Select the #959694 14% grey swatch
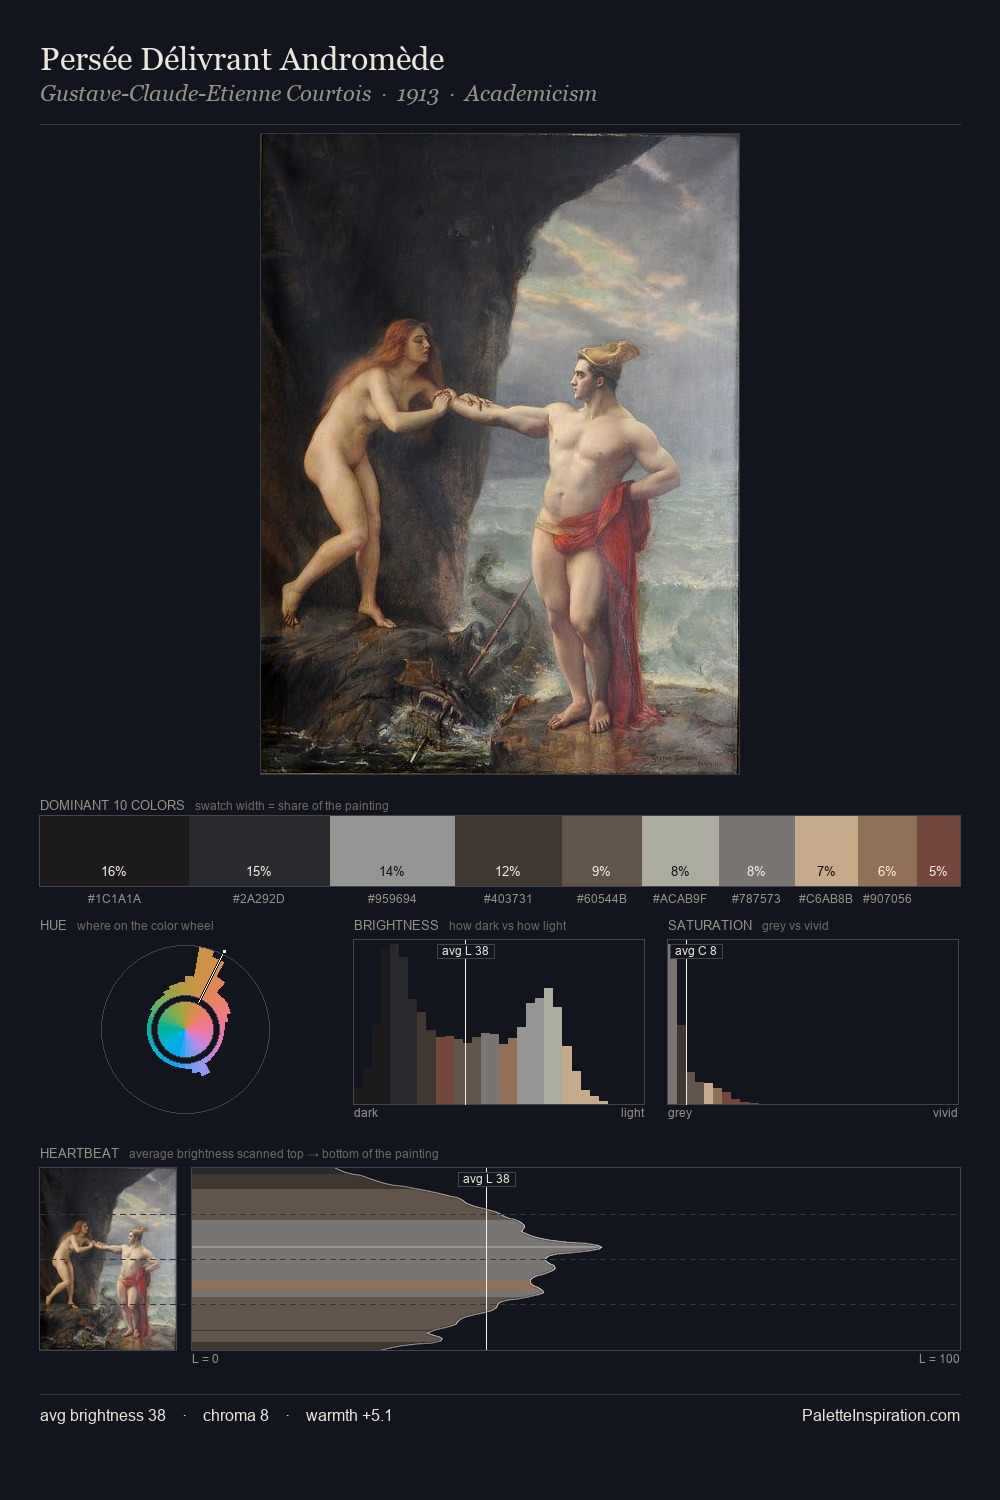 tap(392, 851)
